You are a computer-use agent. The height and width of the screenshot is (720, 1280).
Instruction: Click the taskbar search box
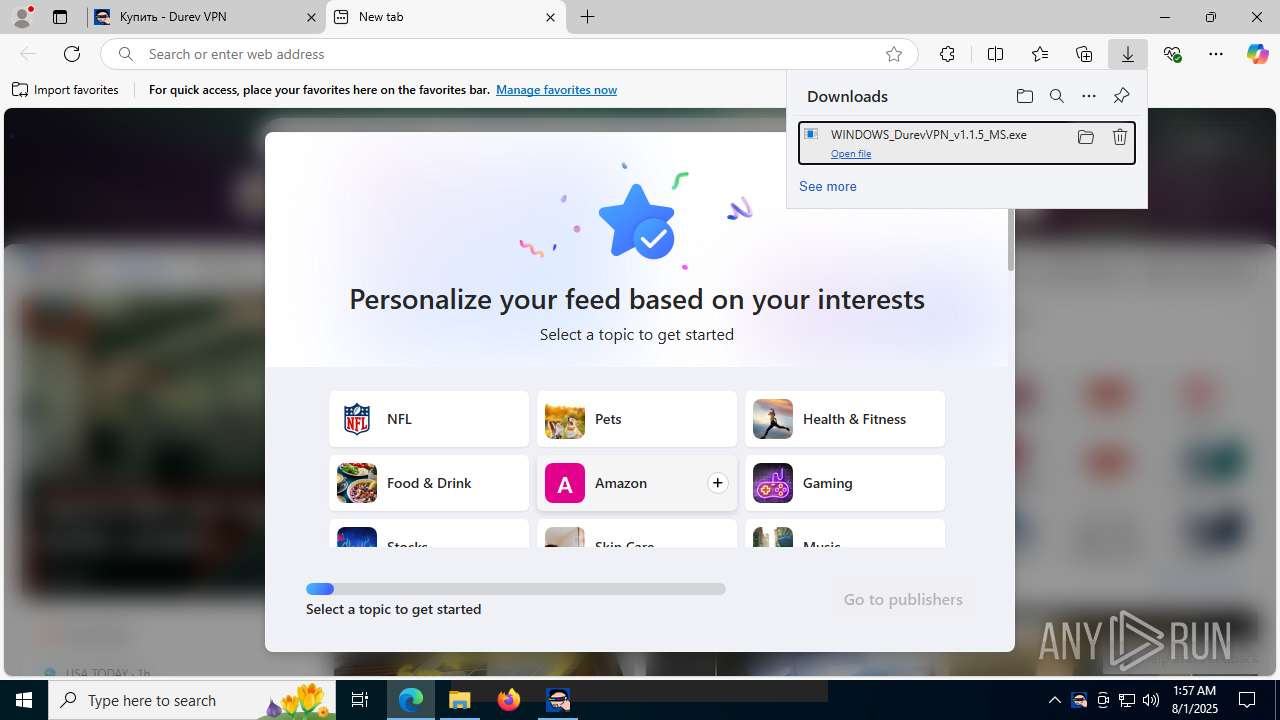pyautogui.click(x=192, y=700)
